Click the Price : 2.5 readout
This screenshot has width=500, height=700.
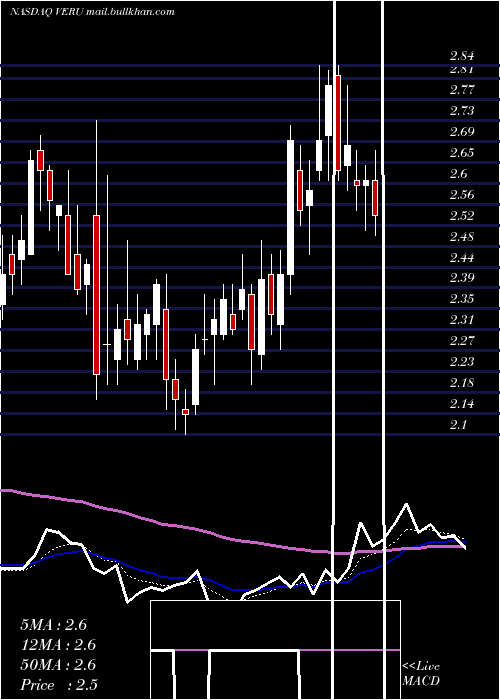point(58,685)
